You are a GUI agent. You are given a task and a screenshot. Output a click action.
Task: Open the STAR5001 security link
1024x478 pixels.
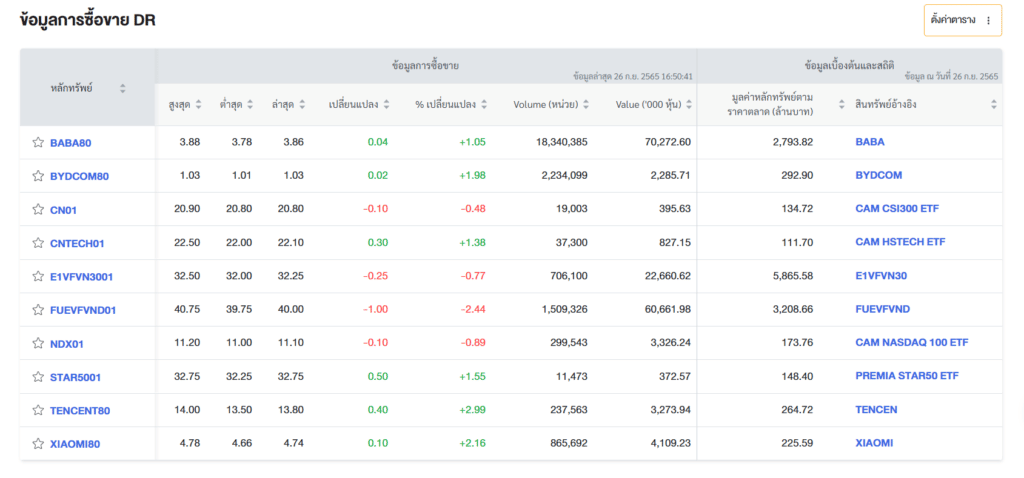[75, 377]
